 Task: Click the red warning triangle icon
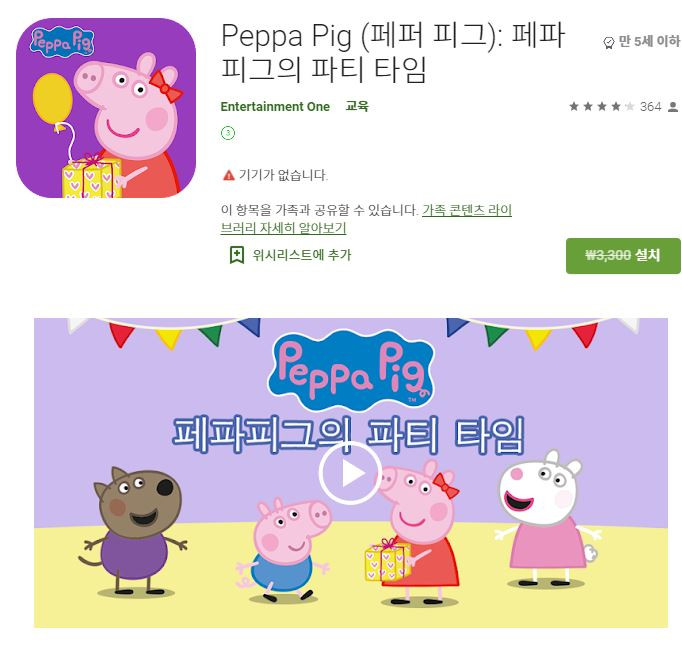coord(228,175)
